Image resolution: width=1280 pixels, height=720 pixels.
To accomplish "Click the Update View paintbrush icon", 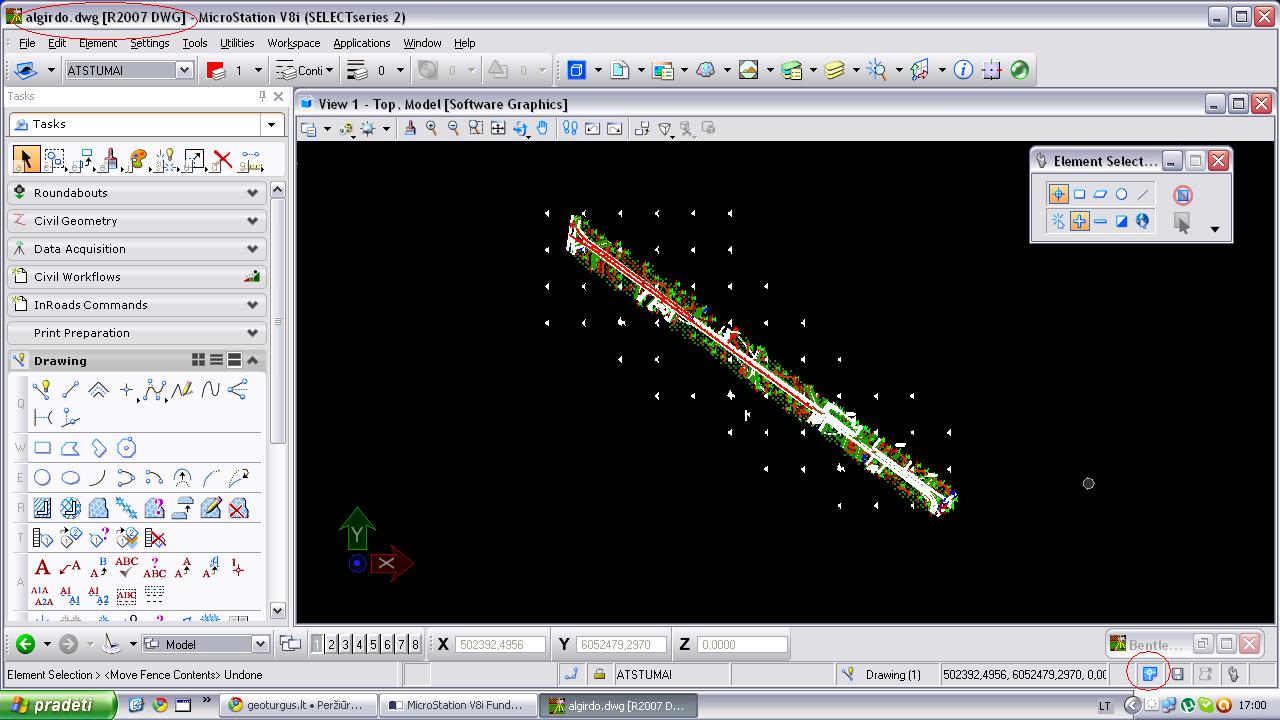I will [x=410, y=128].
